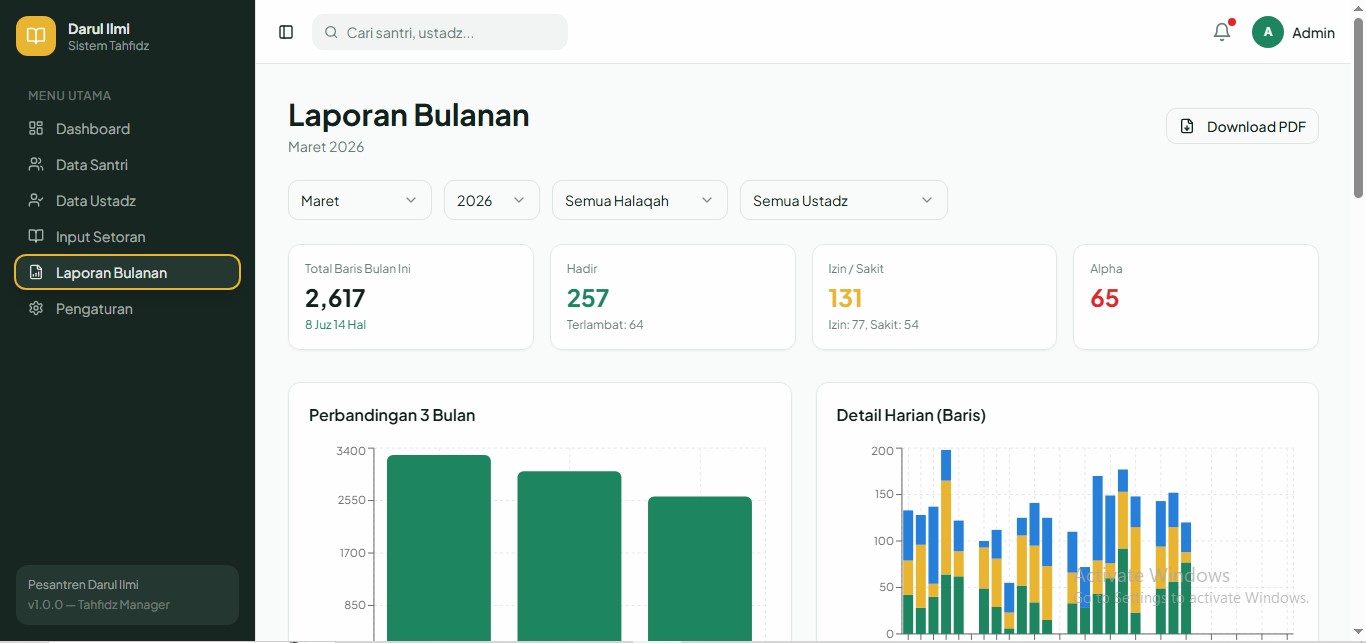Viewport: 1366px width, 643px height.
Task: Focus the Cari santri, ustadz search field
Action: pos(440,32)
